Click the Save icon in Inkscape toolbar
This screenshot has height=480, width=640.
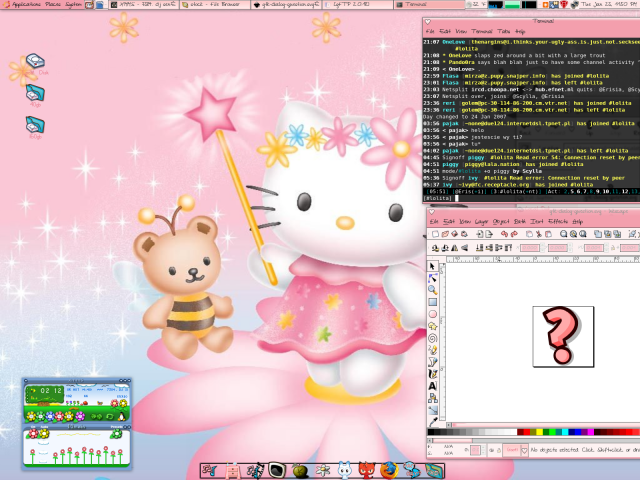click(454, 234)
